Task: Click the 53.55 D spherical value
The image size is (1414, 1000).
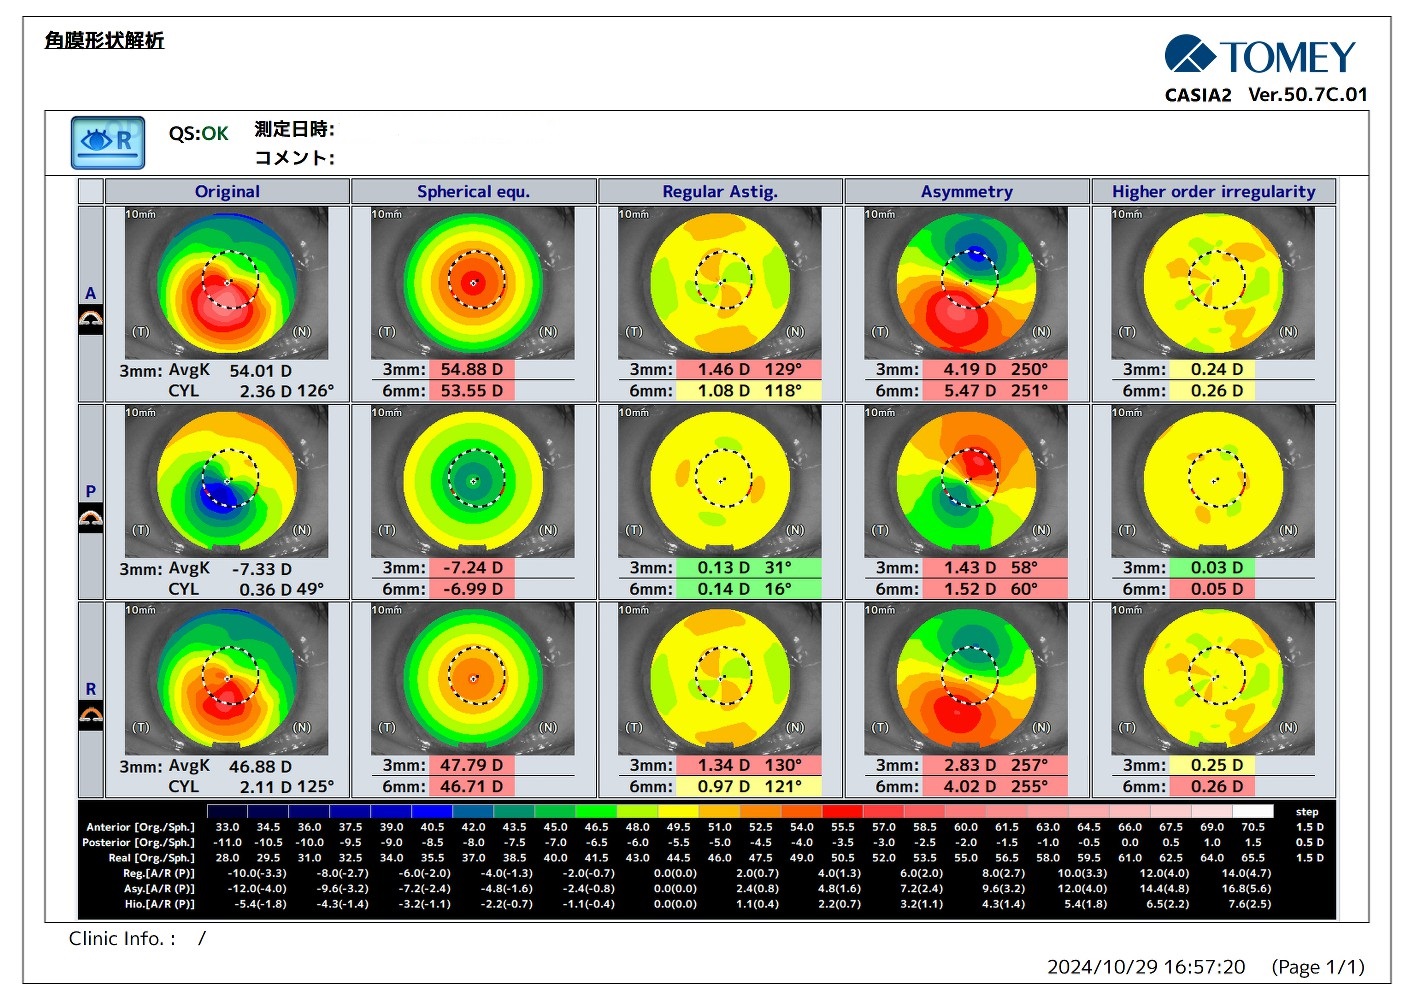Action: tap(472, 390)
